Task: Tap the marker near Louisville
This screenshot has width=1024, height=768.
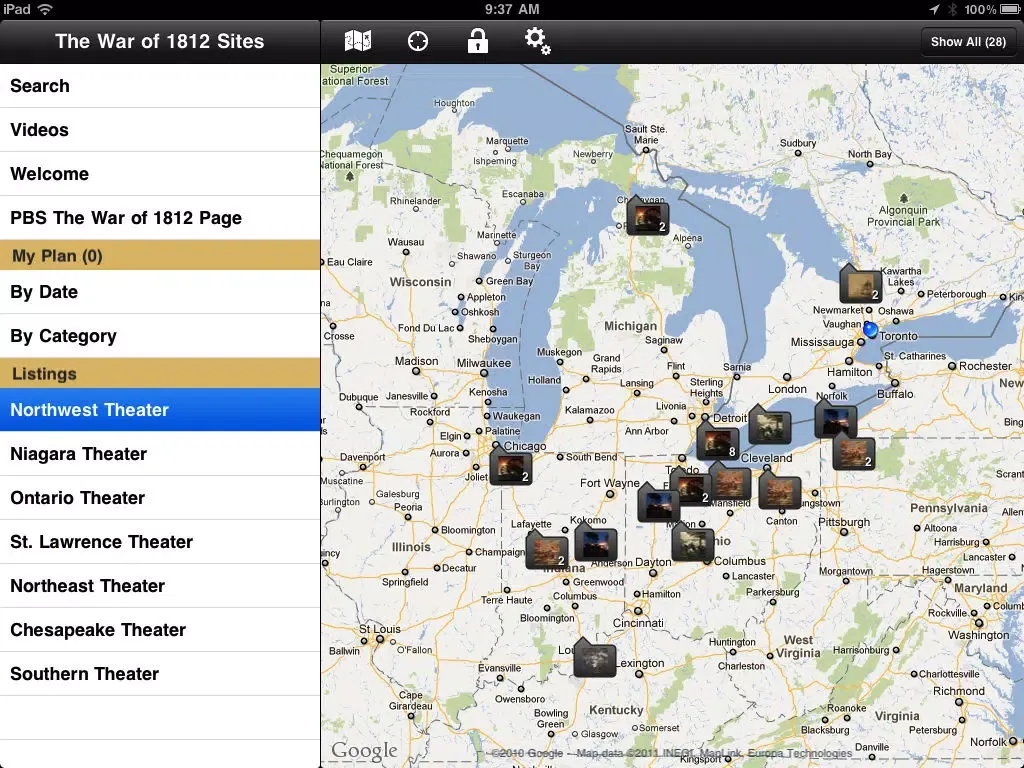Action: [x=594, y=658]
